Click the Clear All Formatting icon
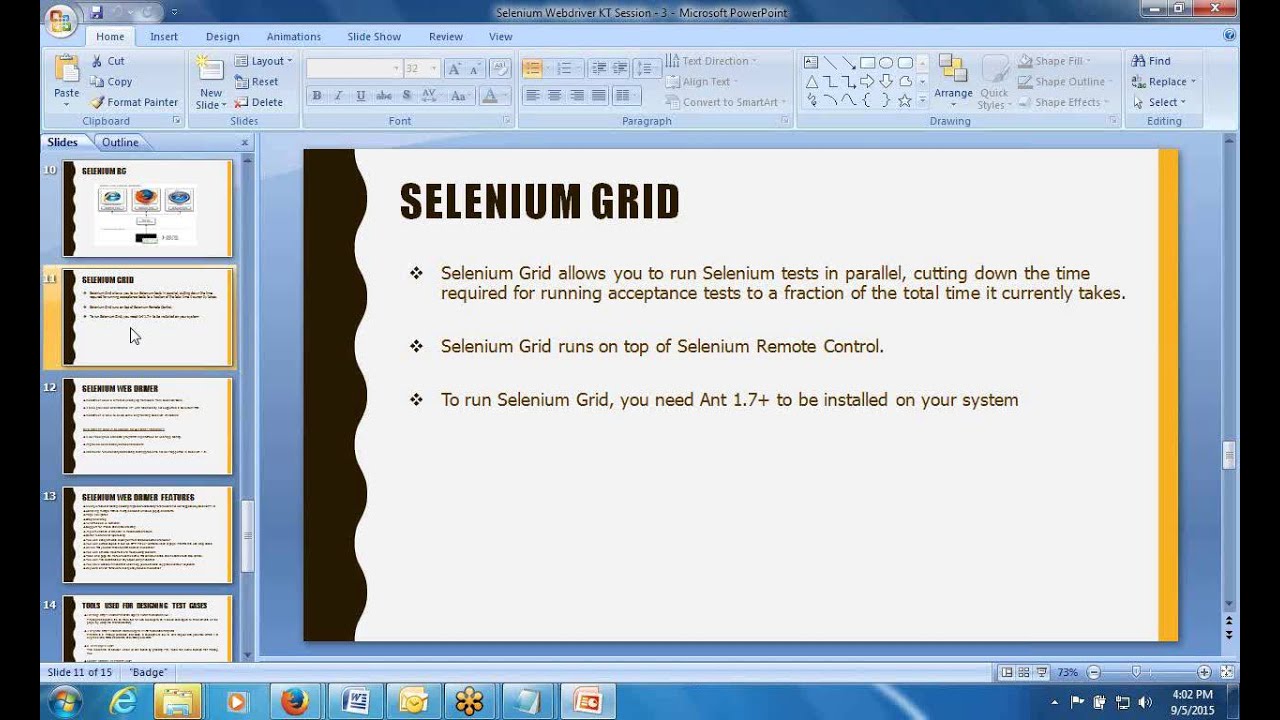 click(500, 68)
